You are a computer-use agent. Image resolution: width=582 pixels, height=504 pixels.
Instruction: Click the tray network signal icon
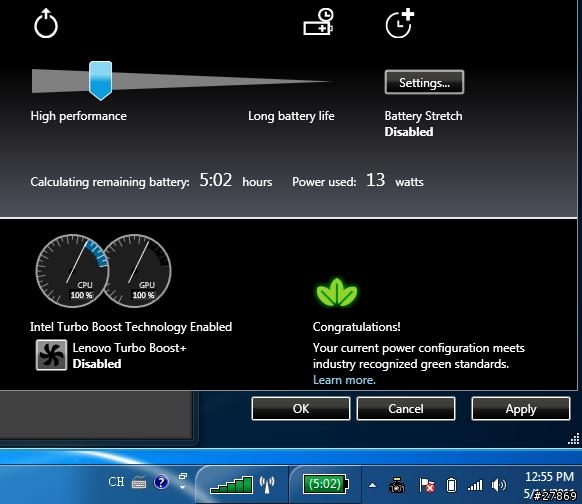(x=475, y=485)
